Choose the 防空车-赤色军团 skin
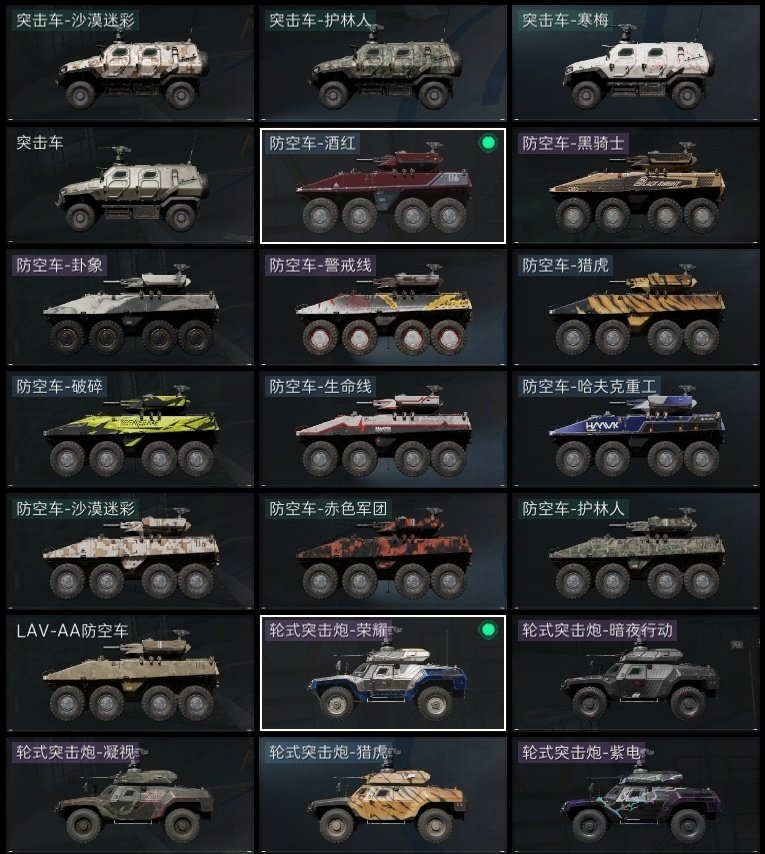 (383, 551)
